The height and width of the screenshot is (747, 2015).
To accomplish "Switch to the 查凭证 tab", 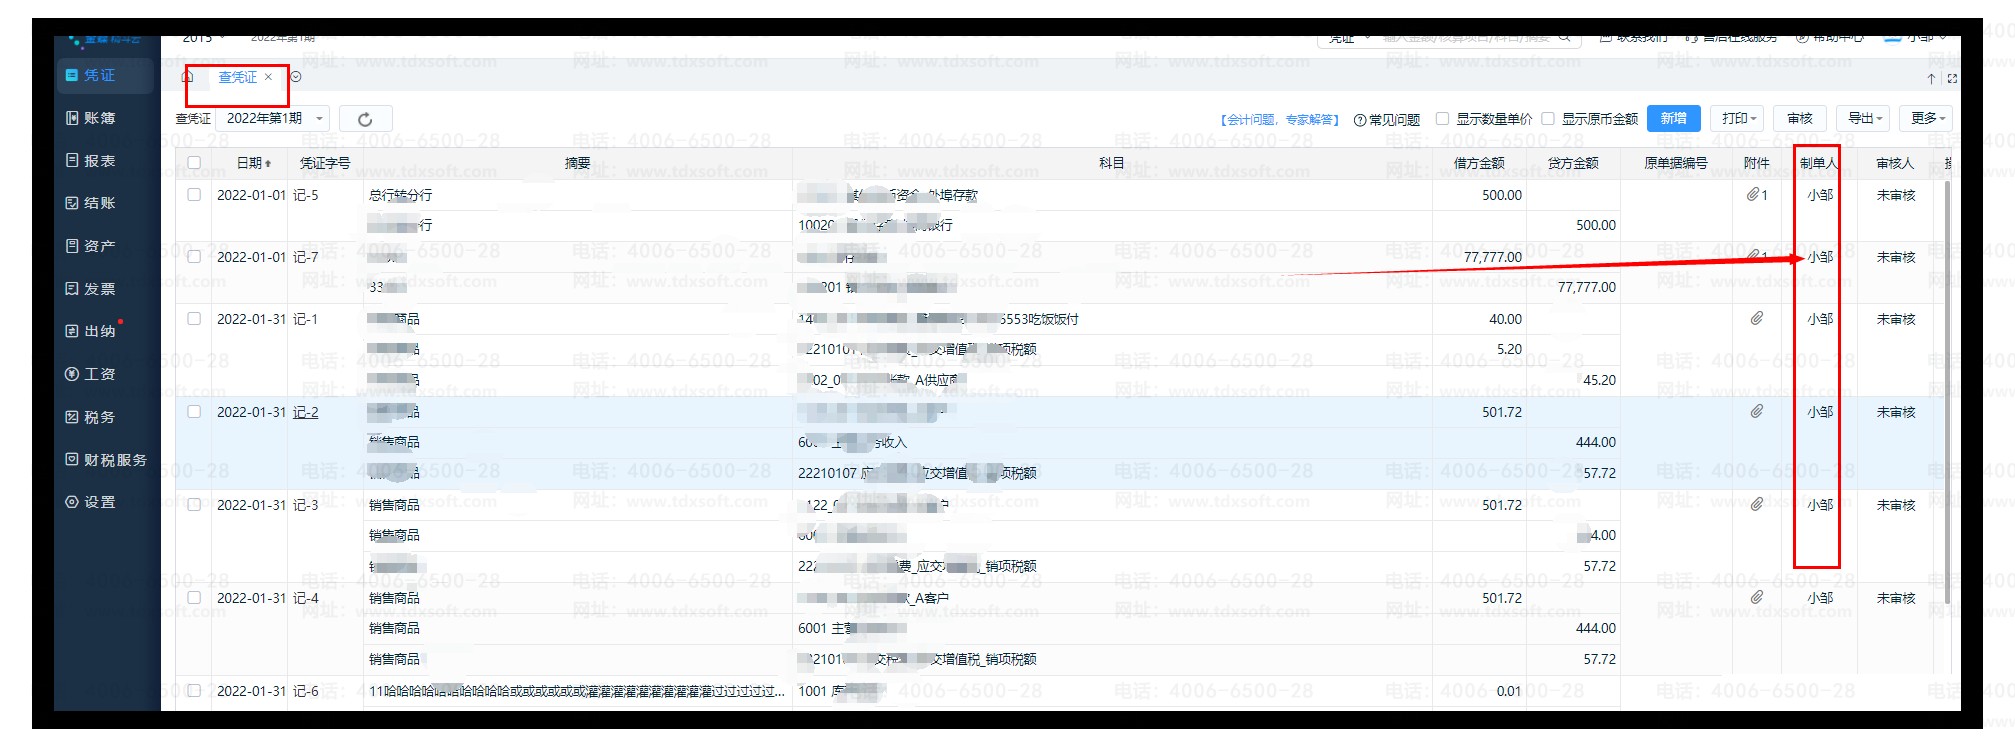I will pyautogui.click(x=237, y=77).
